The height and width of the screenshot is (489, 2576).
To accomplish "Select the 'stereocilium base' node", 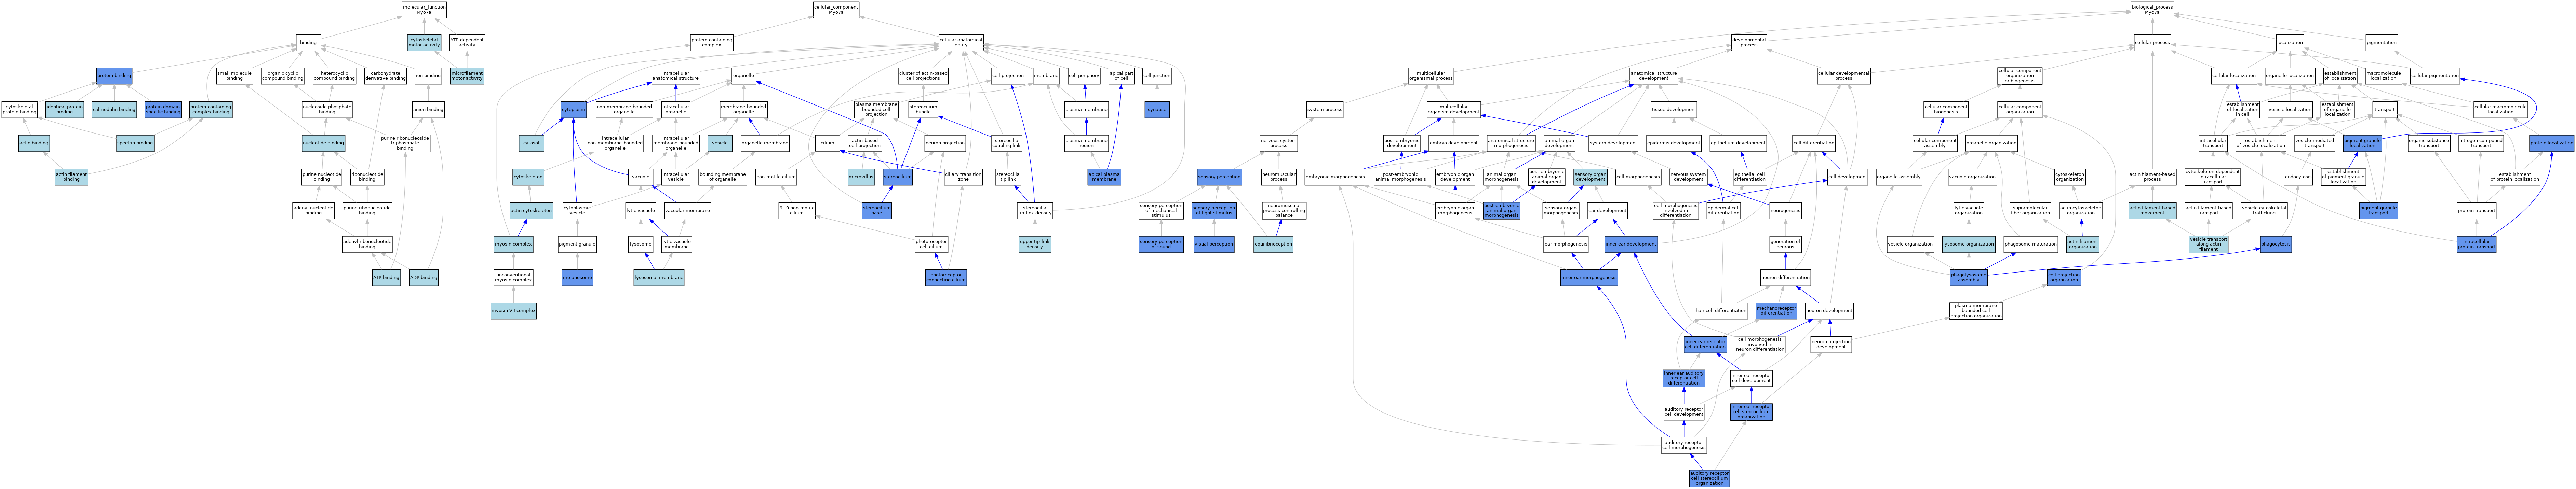I will coord(877,210).
